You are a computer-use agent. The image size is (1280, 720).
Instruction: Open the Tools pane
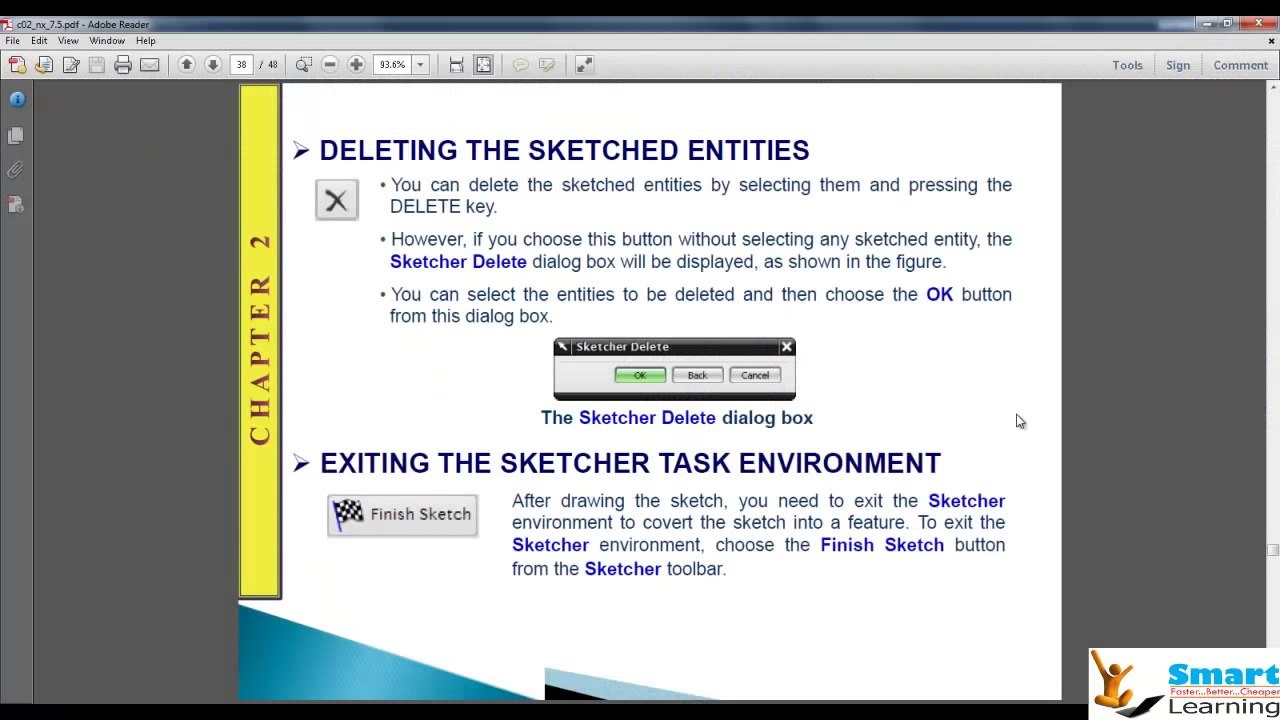(1127, 65)
